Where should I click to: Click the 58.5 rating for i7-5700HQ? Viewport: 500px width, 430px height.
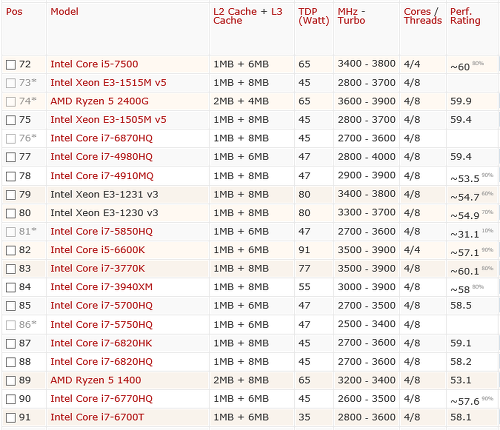[x=461, y=306]
